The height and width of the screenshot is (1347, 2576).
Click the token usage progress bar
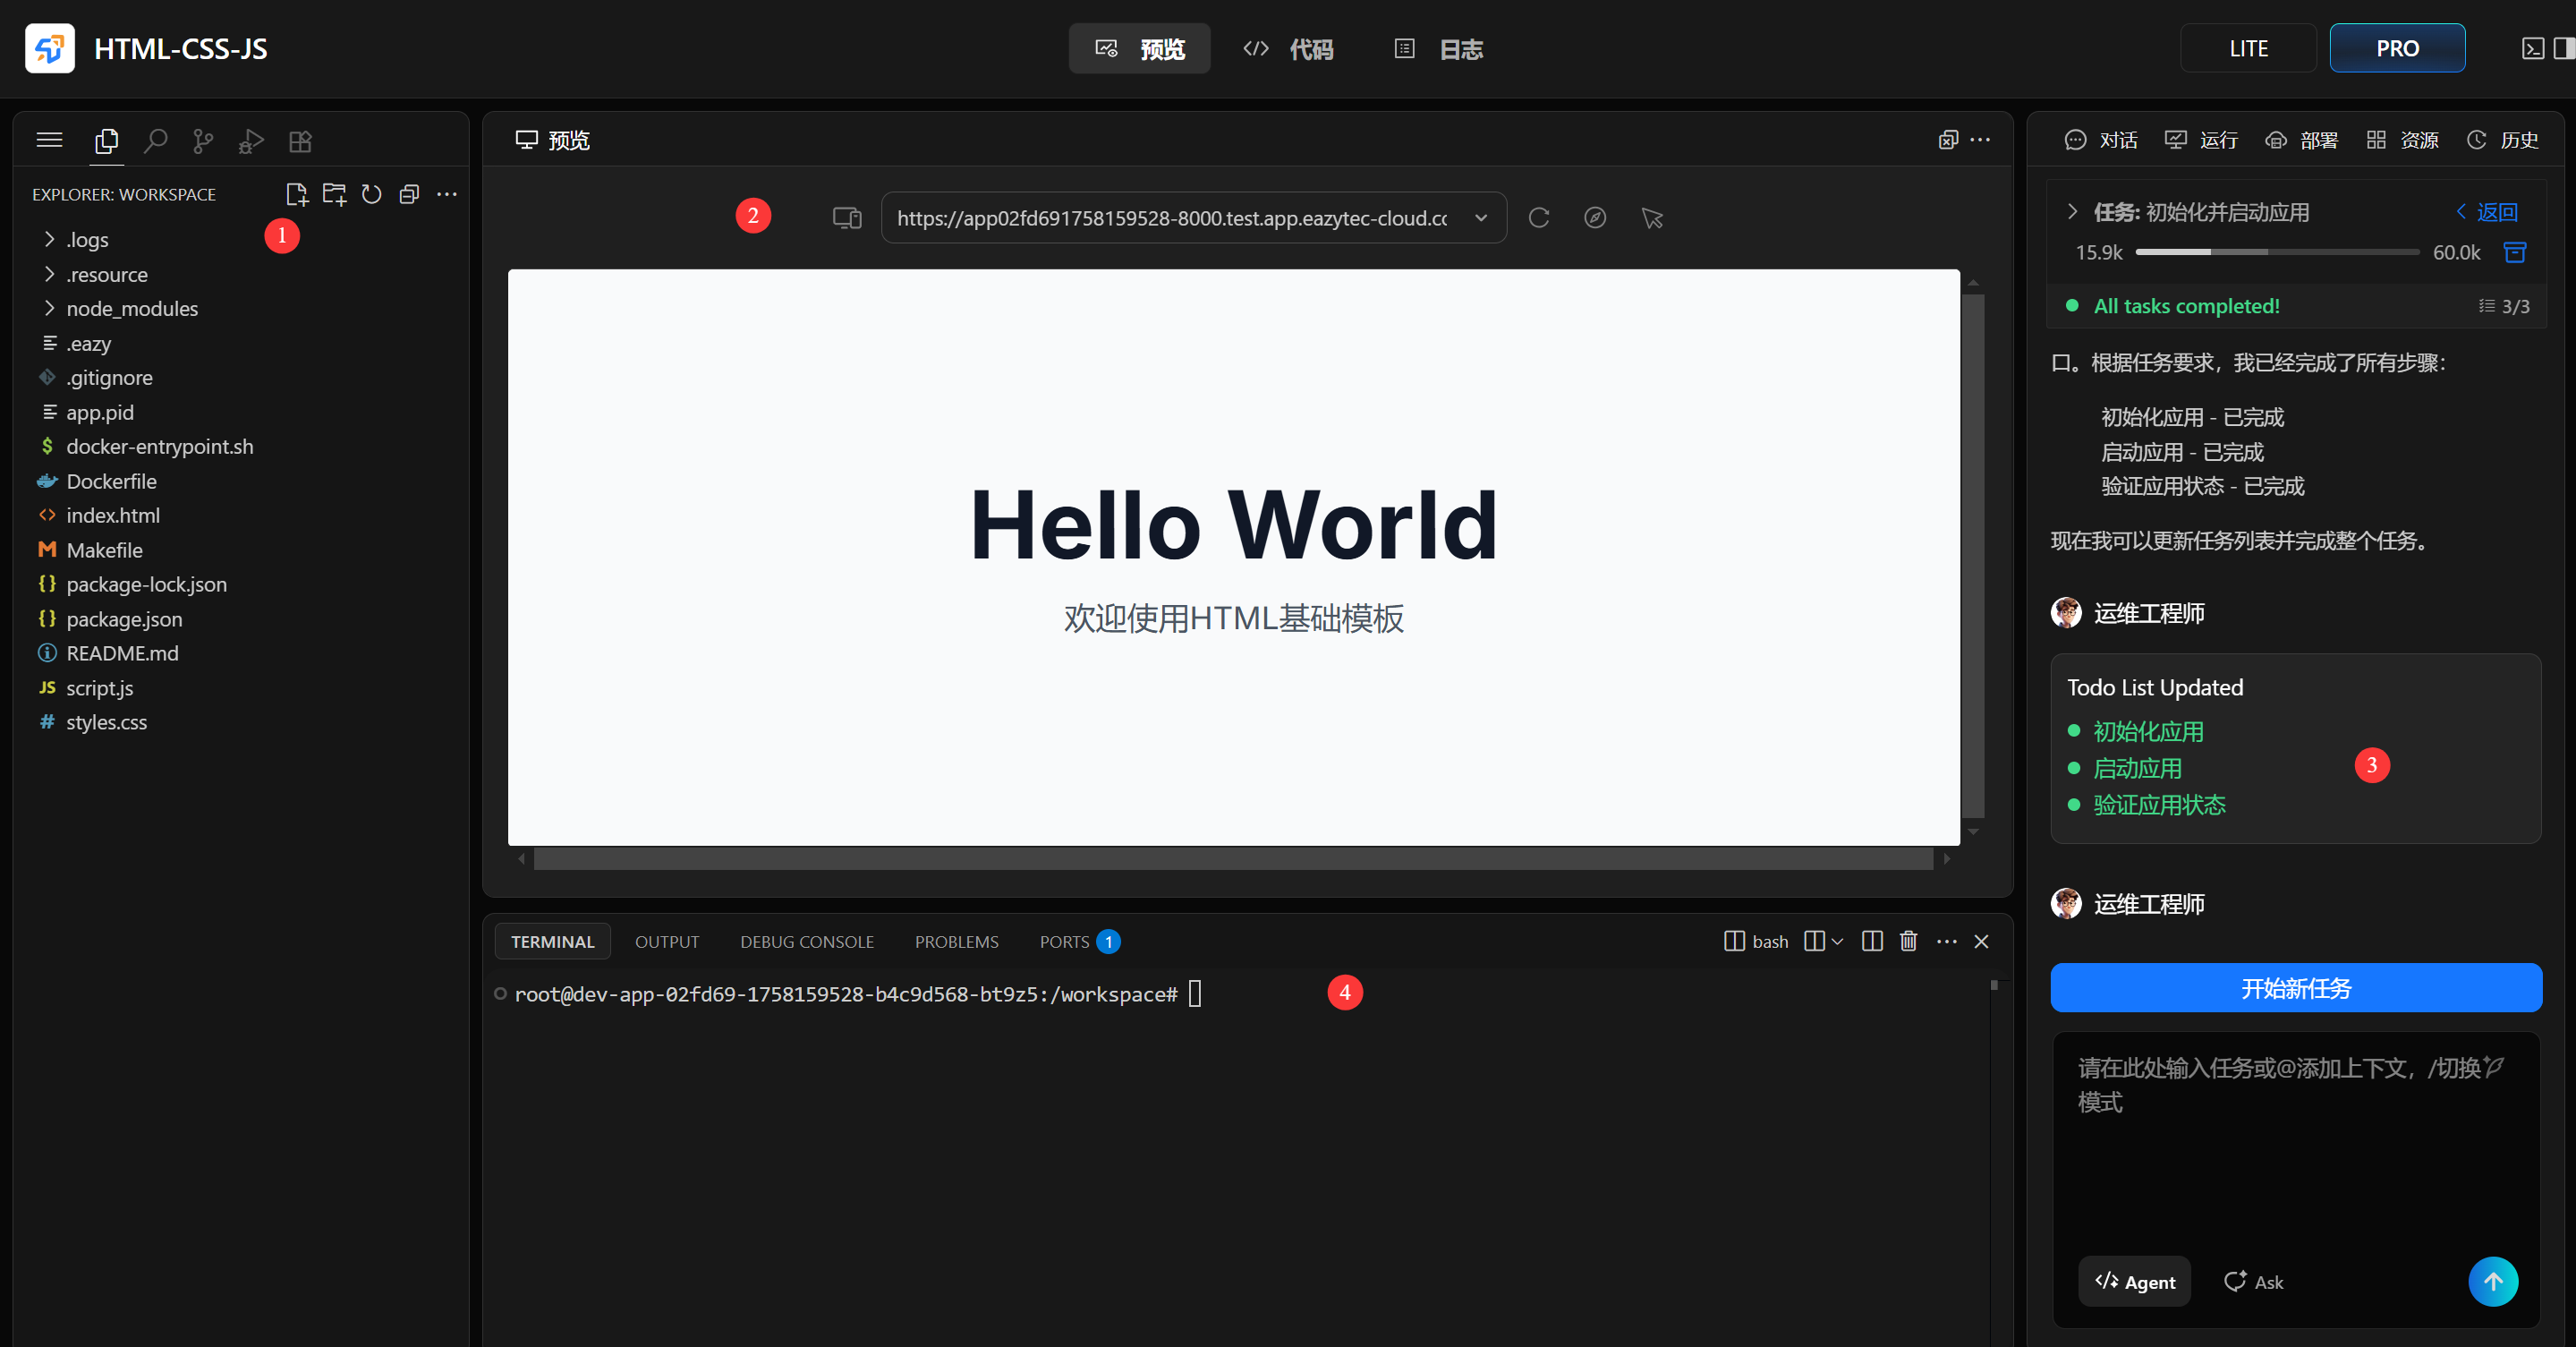2277,252
